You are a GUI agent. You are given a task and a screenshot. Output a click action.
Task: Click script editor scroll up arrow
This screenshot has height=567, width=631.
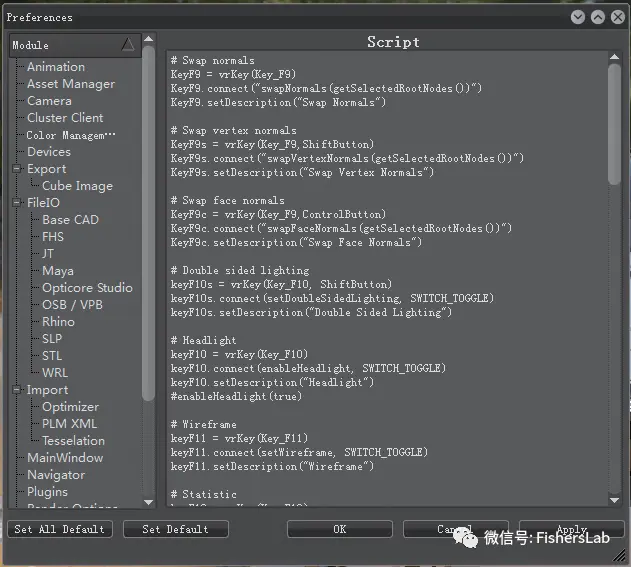[614, 57]
